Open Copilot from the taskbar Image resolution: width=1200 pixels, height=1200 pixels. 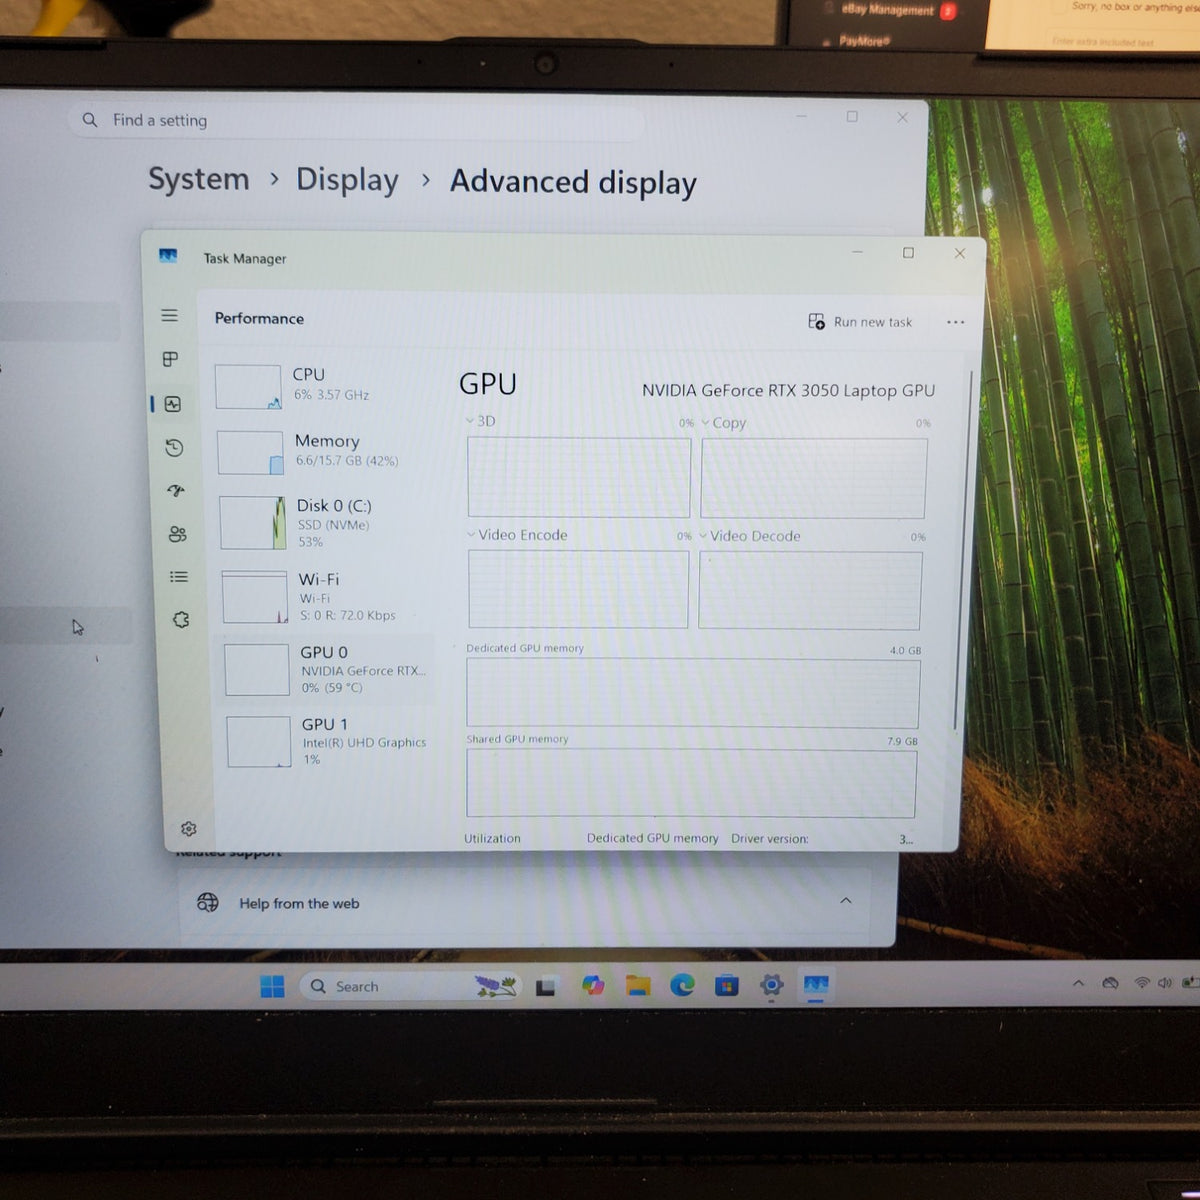point(593,986)
